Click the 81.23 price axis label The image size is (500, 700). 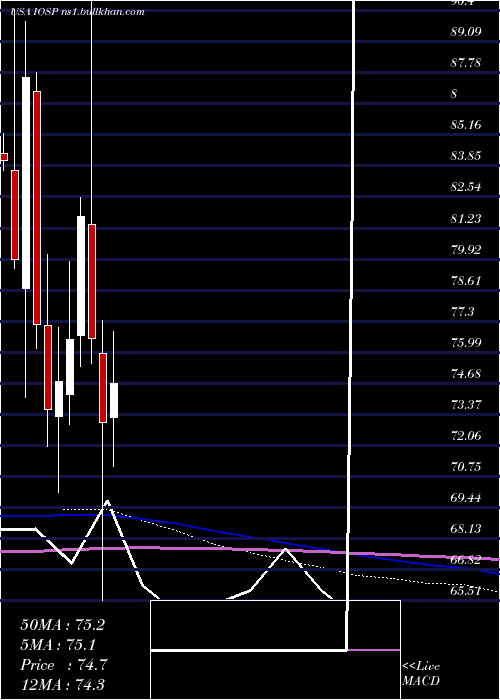[466, 218]
